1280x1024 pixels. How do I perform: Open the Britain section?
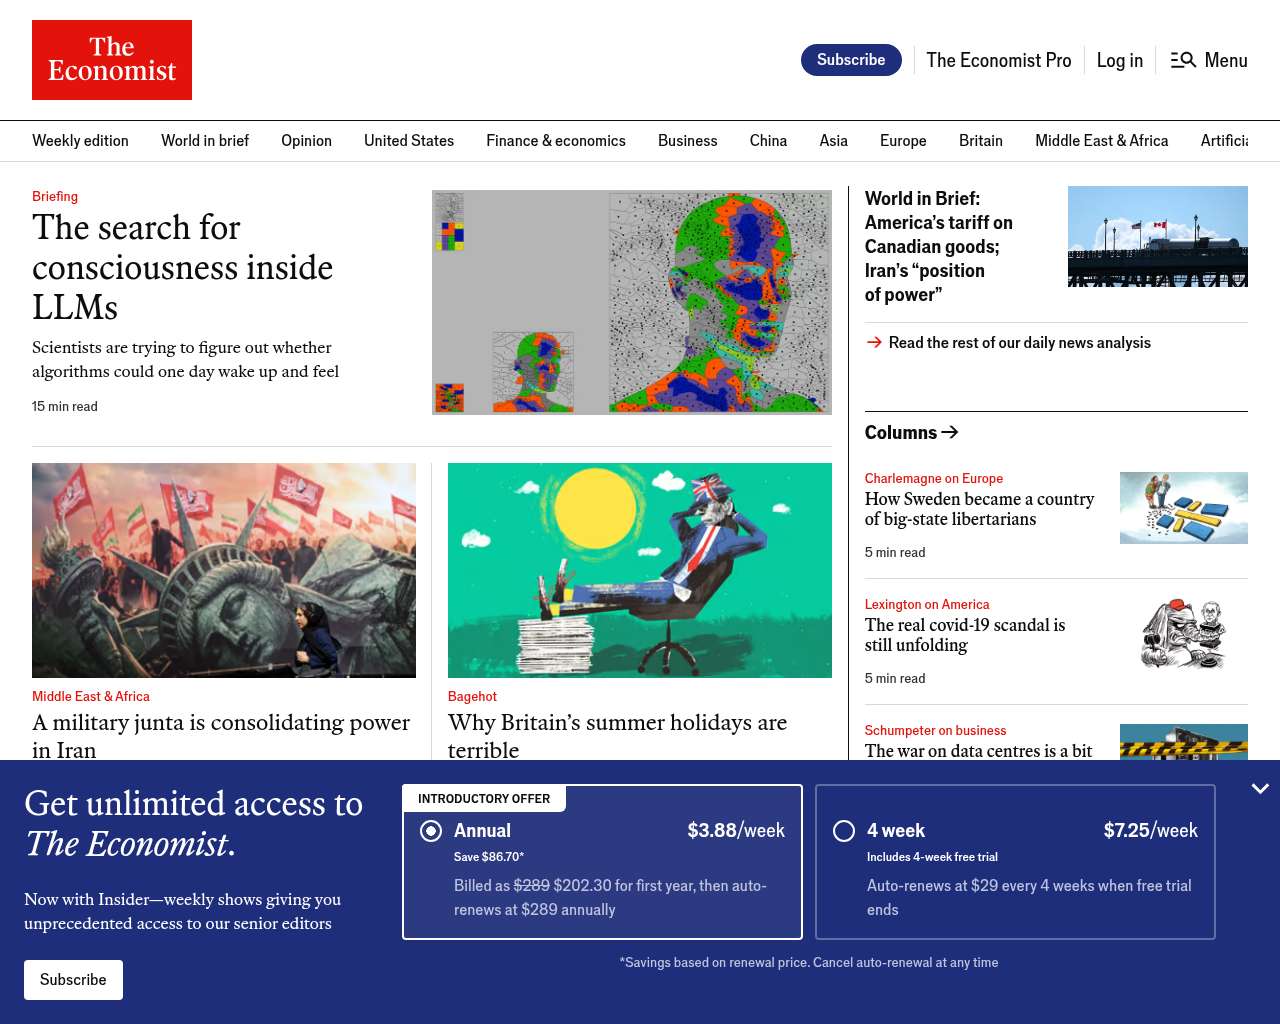click(981, 141)
